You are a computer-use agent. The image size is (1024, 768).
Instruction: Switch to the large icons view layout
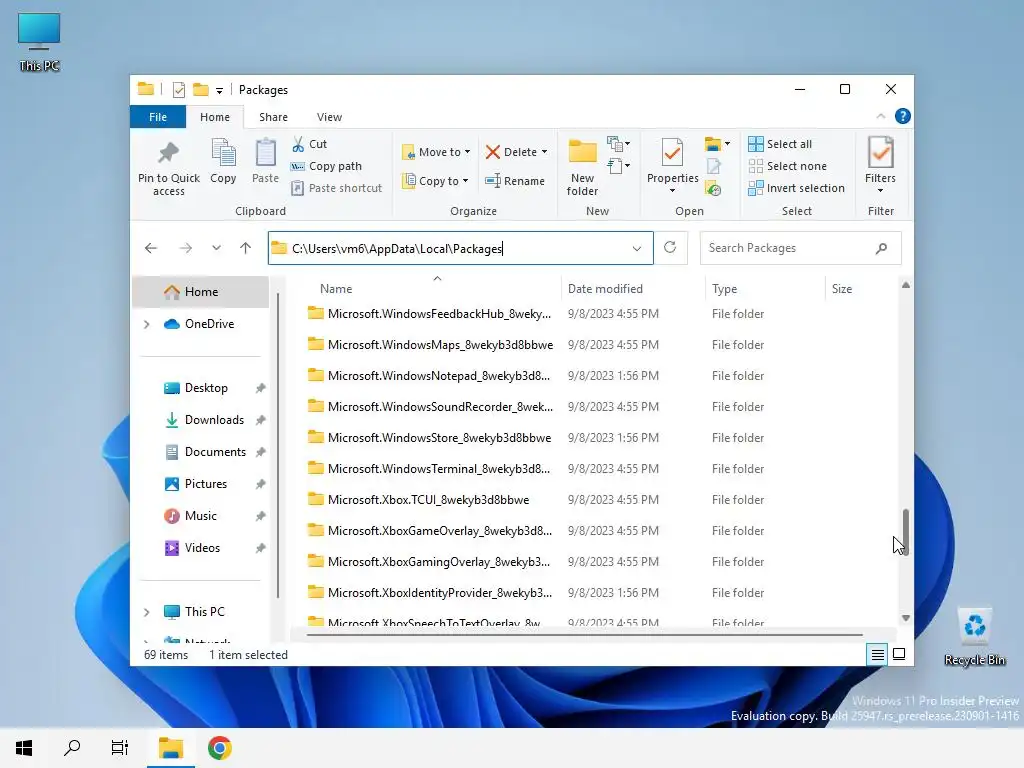pyautogui.click(x=899, y=654)
